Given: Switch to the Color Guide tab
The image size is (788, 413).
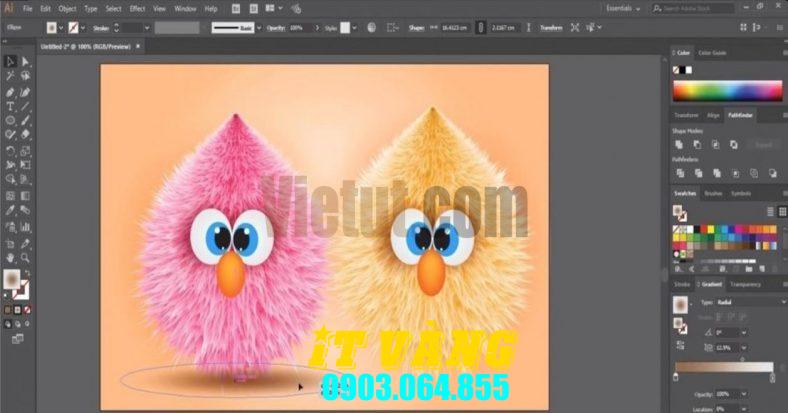Looking at the screenshot, I should pos(712,53).
